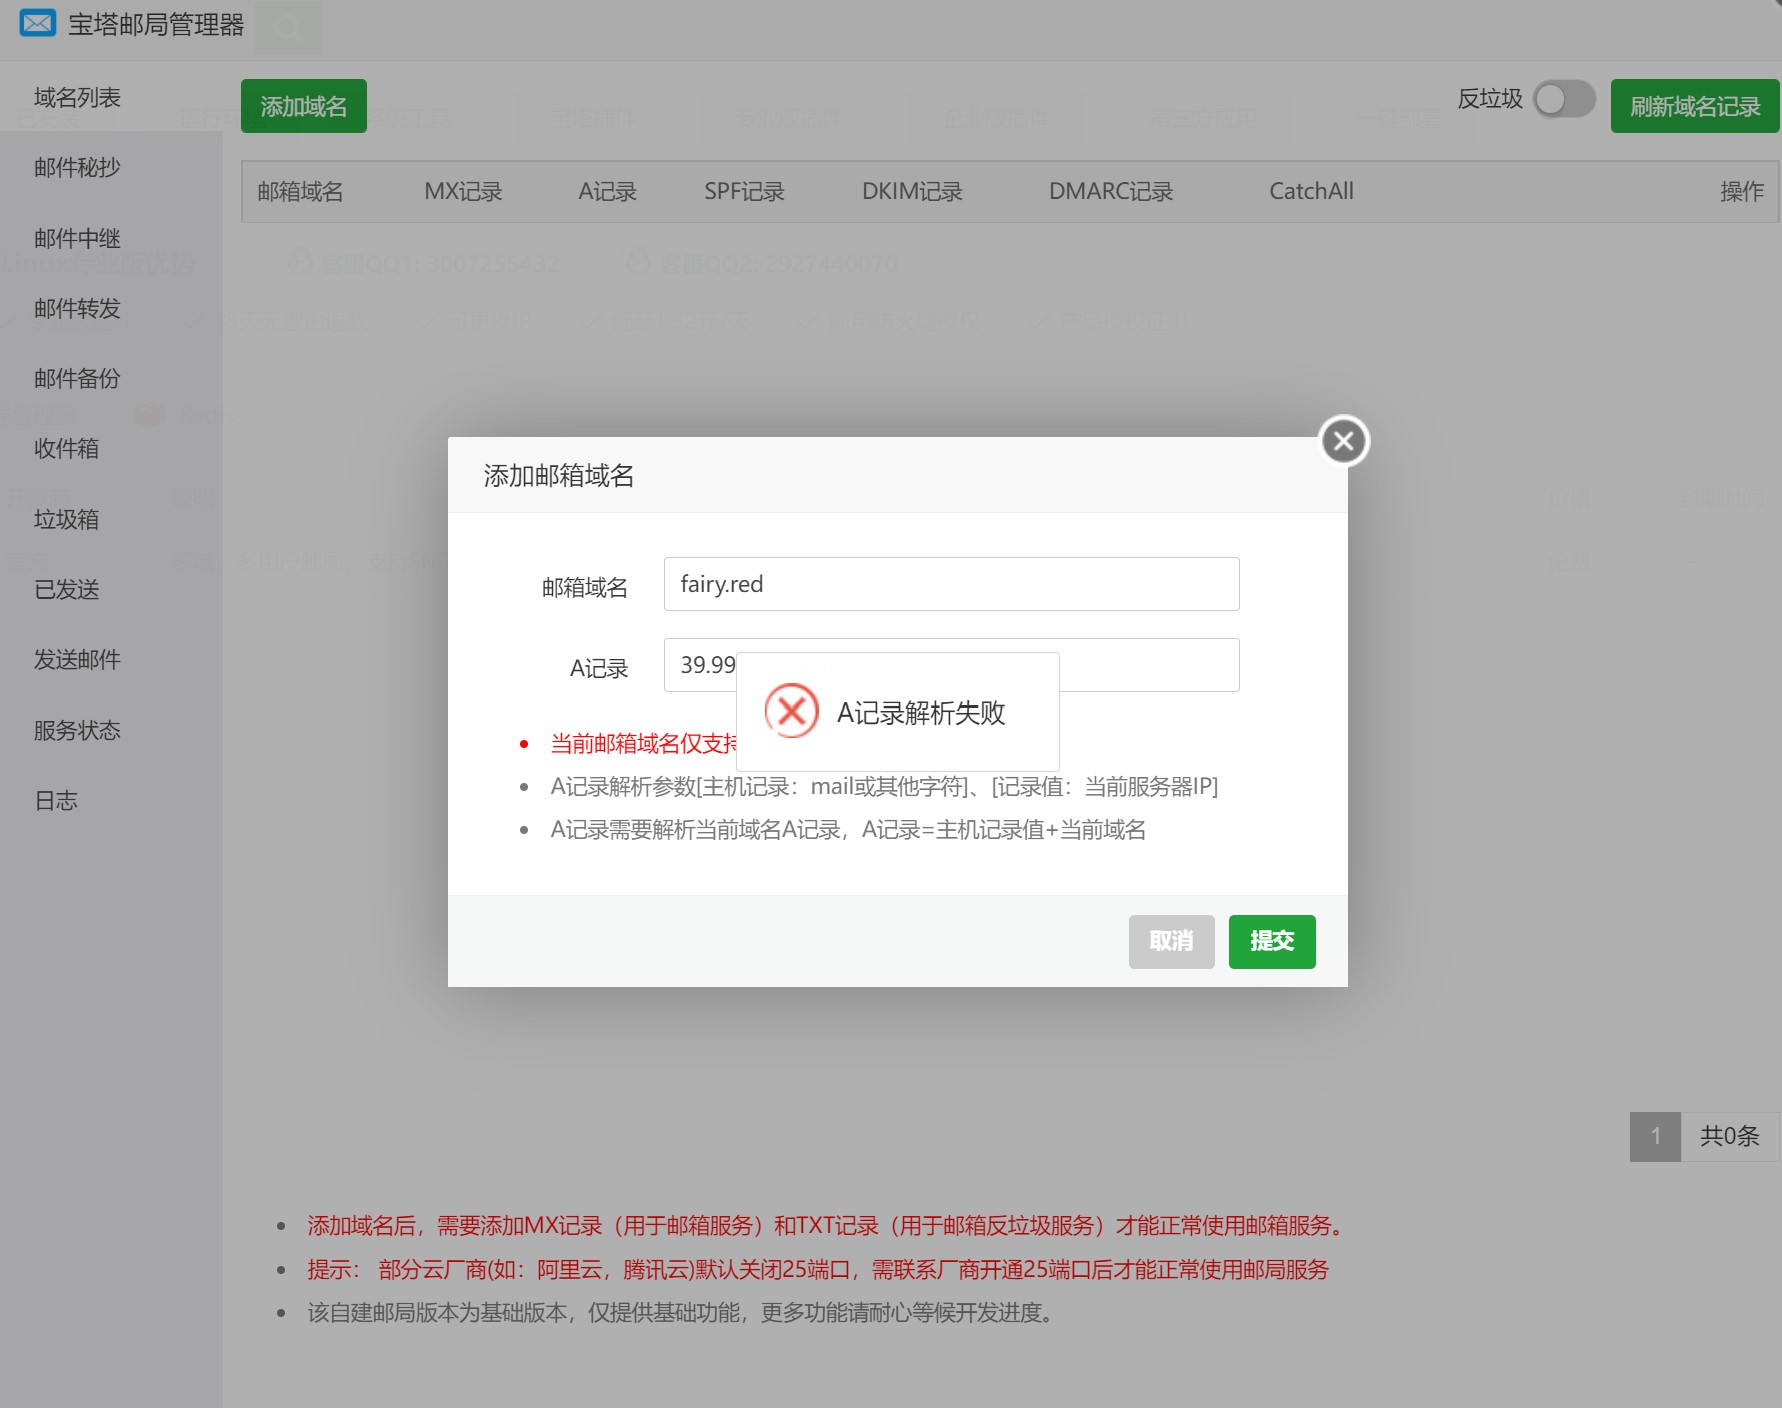Click the A记录解析失败 error message
The width and height of the screenshot is (1782, 1408).
[921, 712]
